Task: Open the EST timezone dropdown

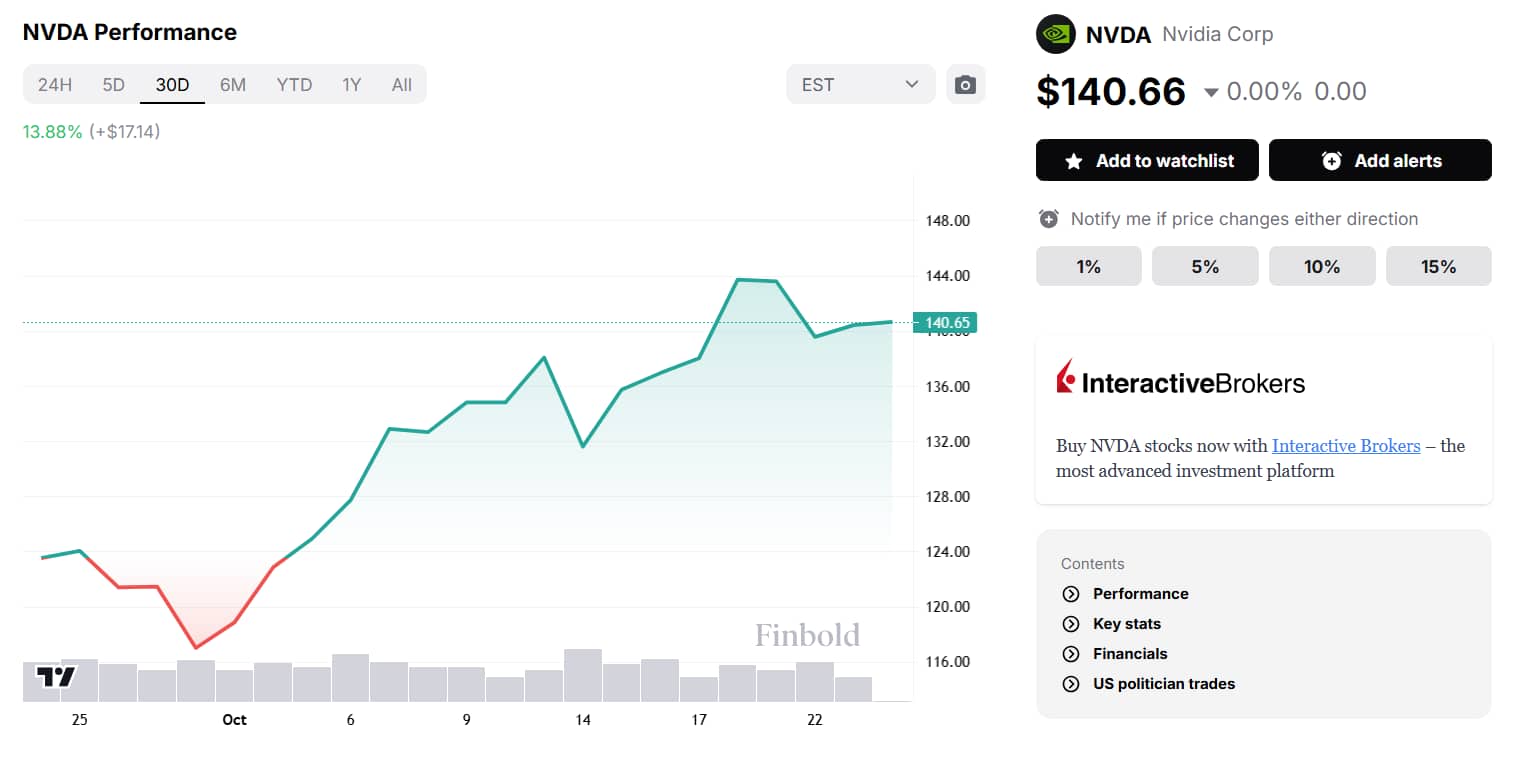Action: pyautogui.click(x=861, y=84)
